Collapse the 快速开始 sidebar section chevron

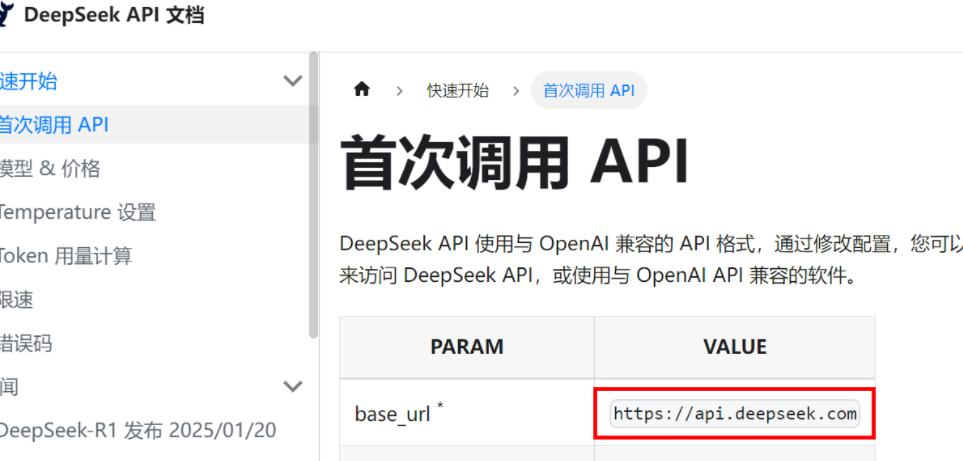point(292,80)
